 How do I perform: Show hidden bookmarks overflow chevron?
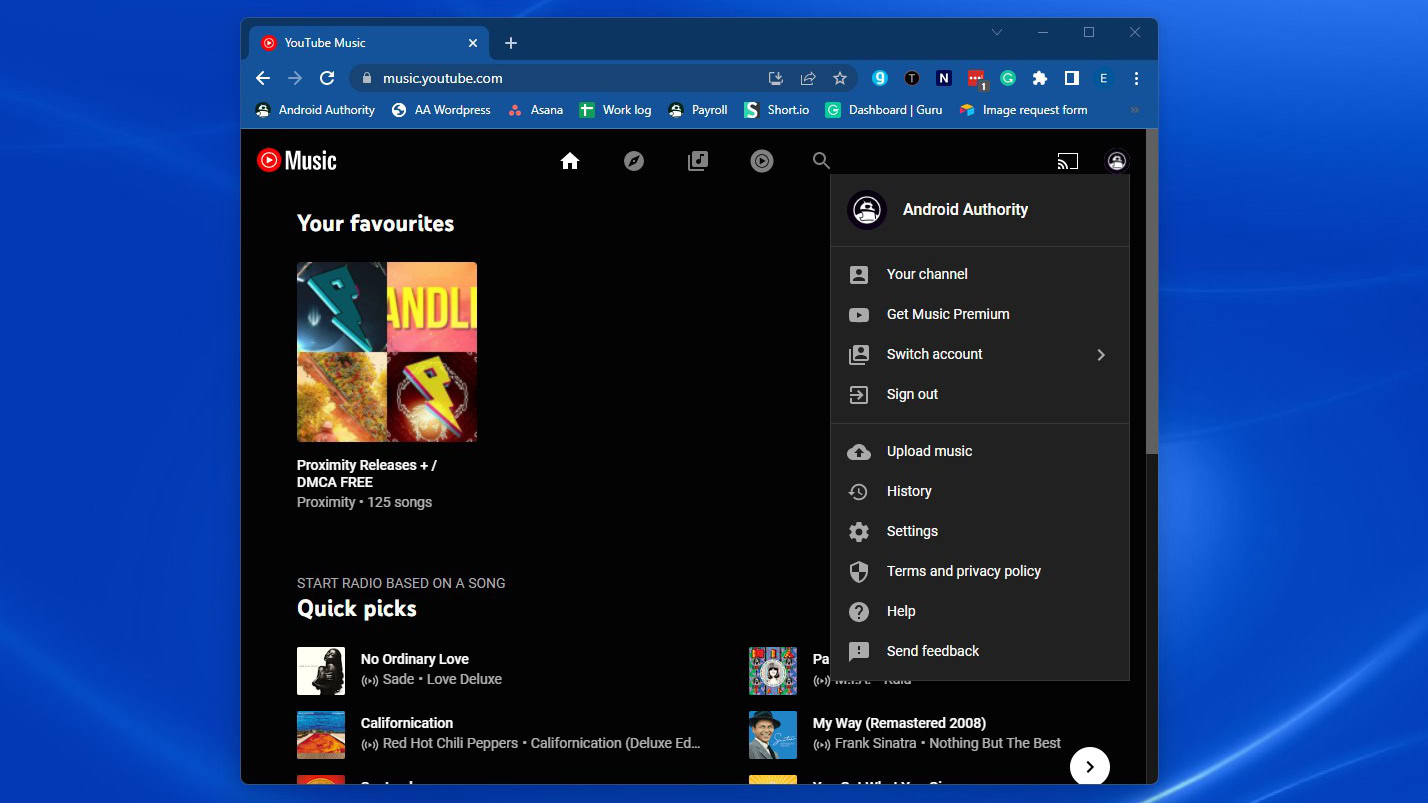coord(1134,110)
